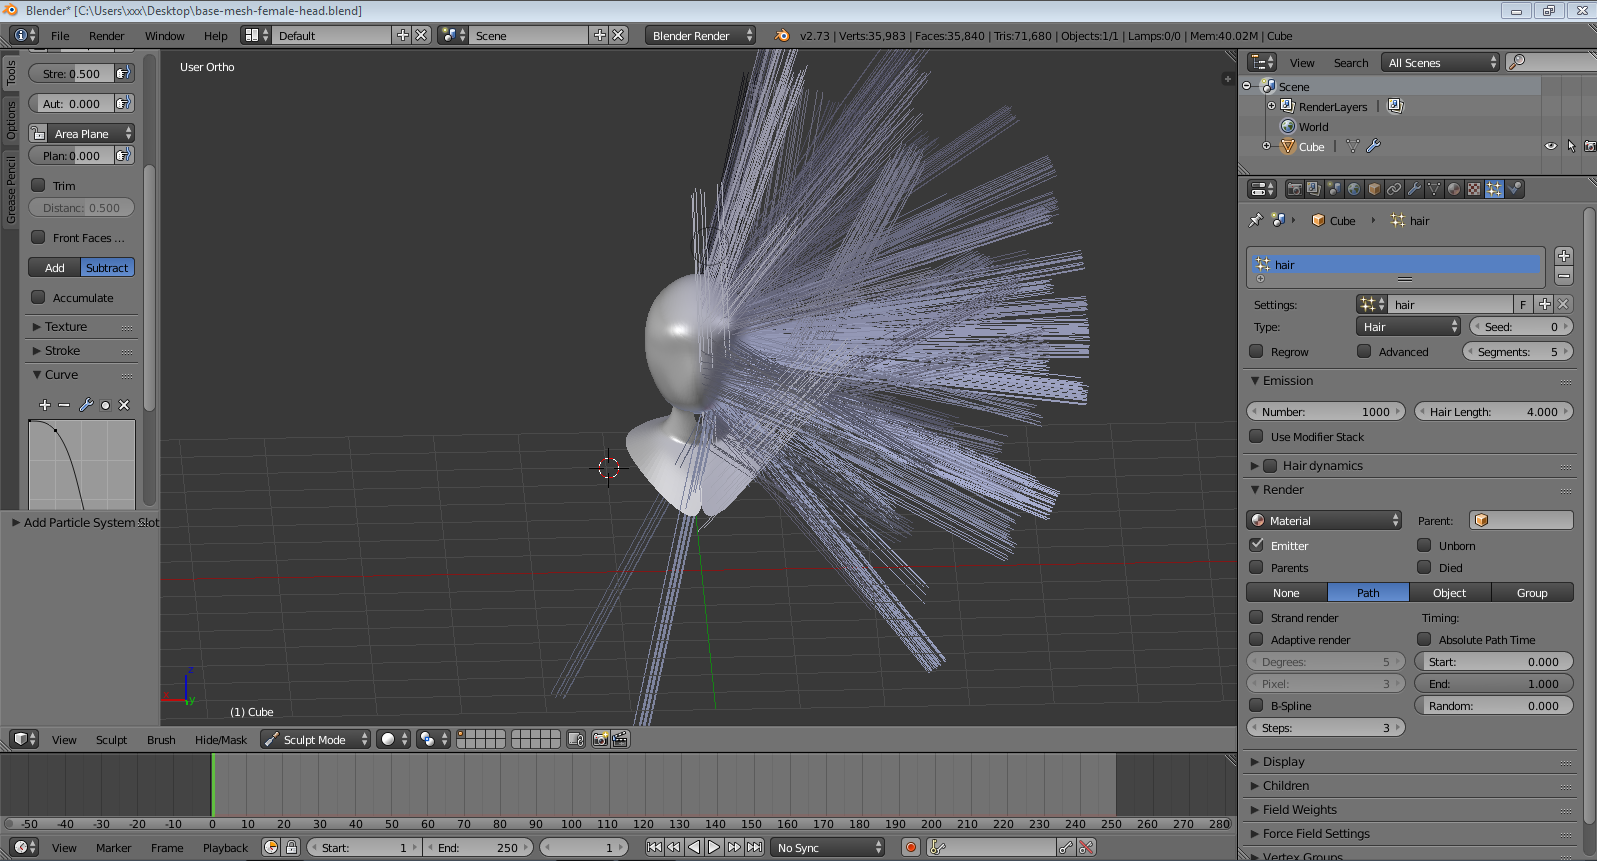Toggle Cube visibility eye in outliner
This screenshot has width=1597, height=861.
click(1551, 146)
